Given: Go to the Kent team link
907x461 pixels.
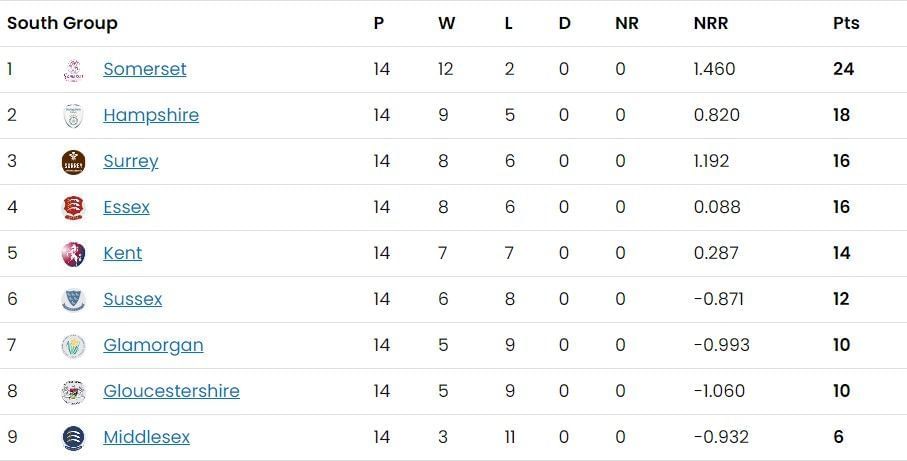Looking at the screenshot, I should click(x=123, y=253).
